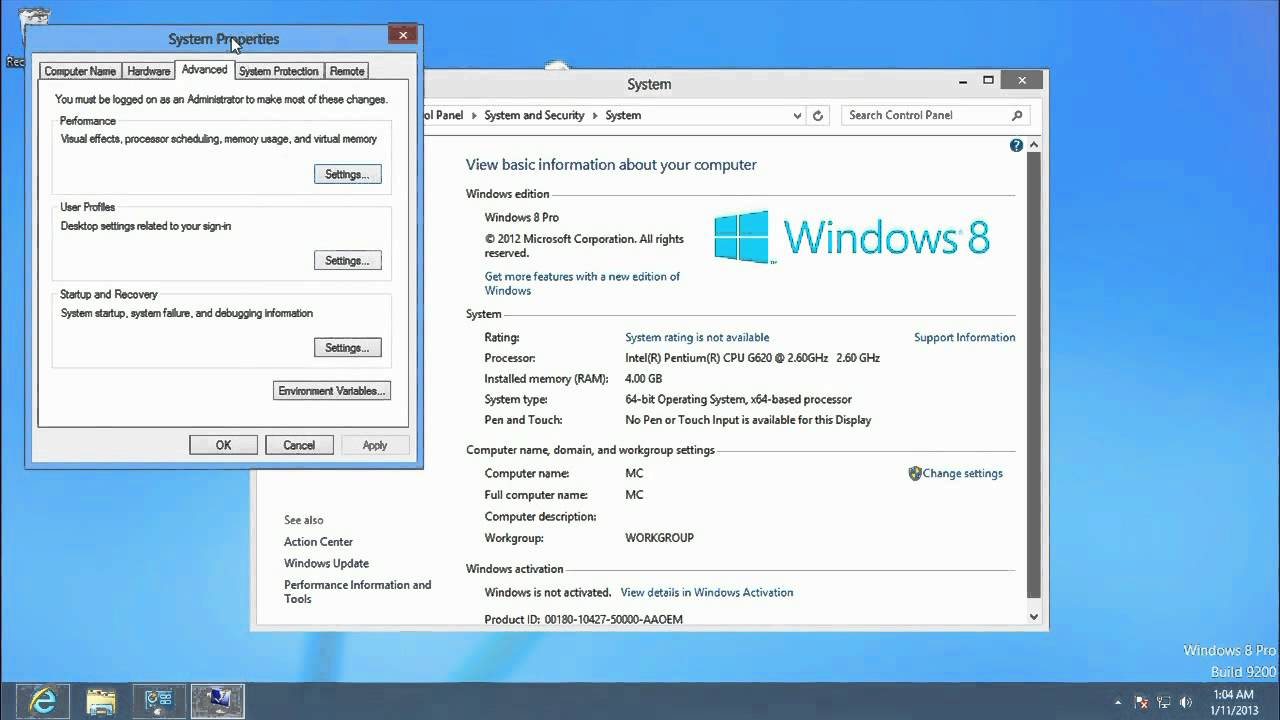Open the address bar history dropdown arrow
The height and width of the screenshot is (720, 1280).
pyautogui.click(x=797, y=115)
